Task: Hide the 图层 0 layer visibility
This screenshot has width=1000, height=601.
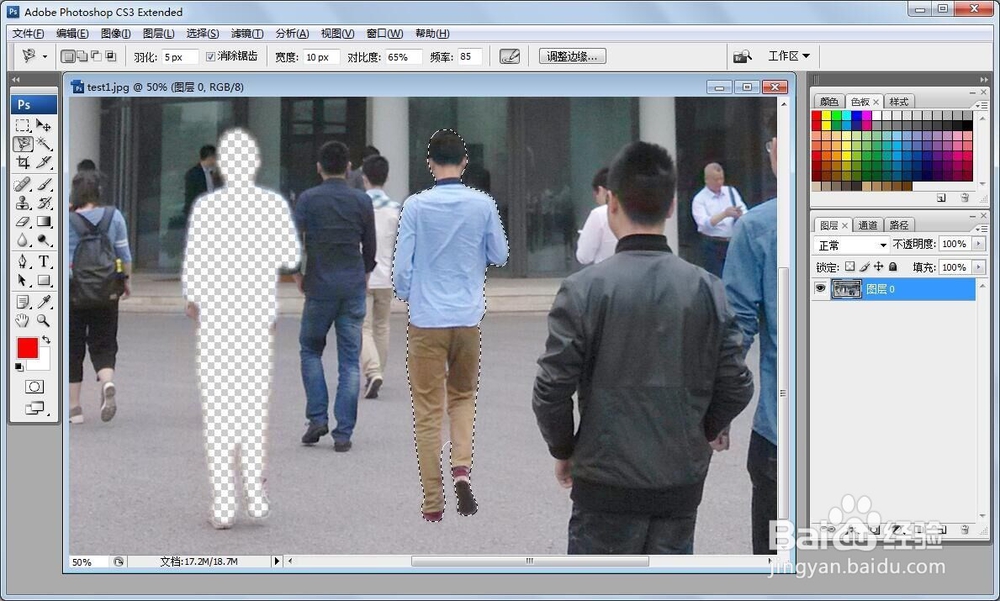Action: click(x=820, y=288)
